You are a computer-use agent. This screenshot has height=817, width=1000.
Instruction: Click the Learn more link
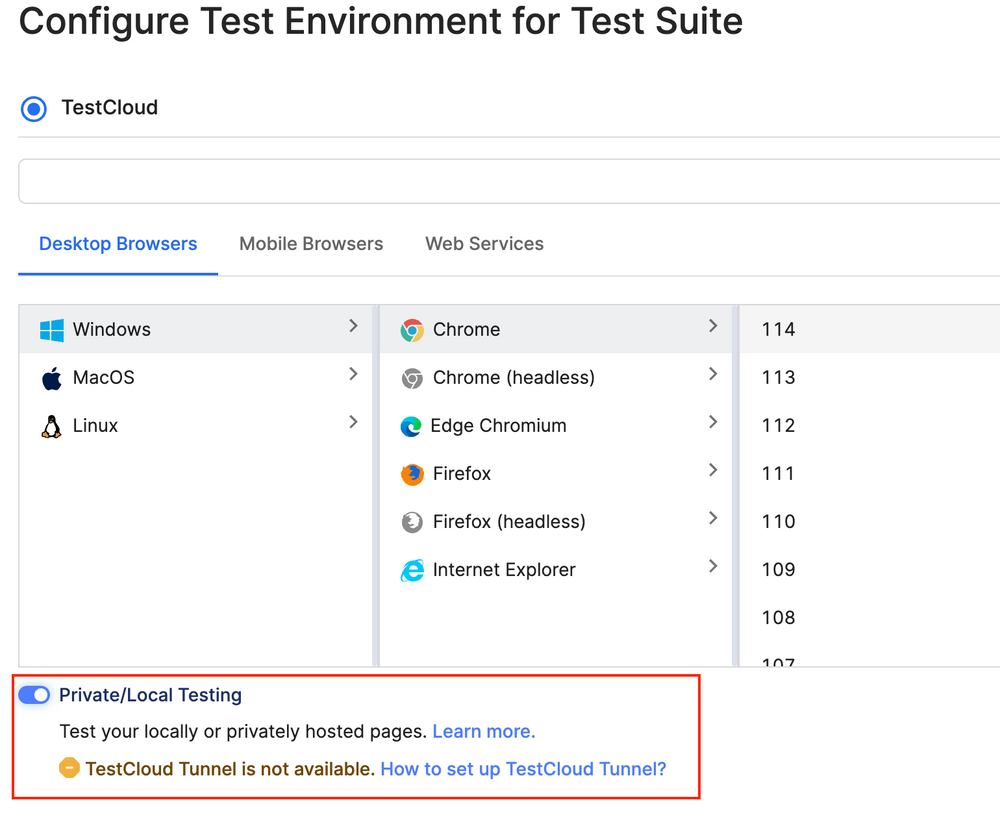point(483,731)
